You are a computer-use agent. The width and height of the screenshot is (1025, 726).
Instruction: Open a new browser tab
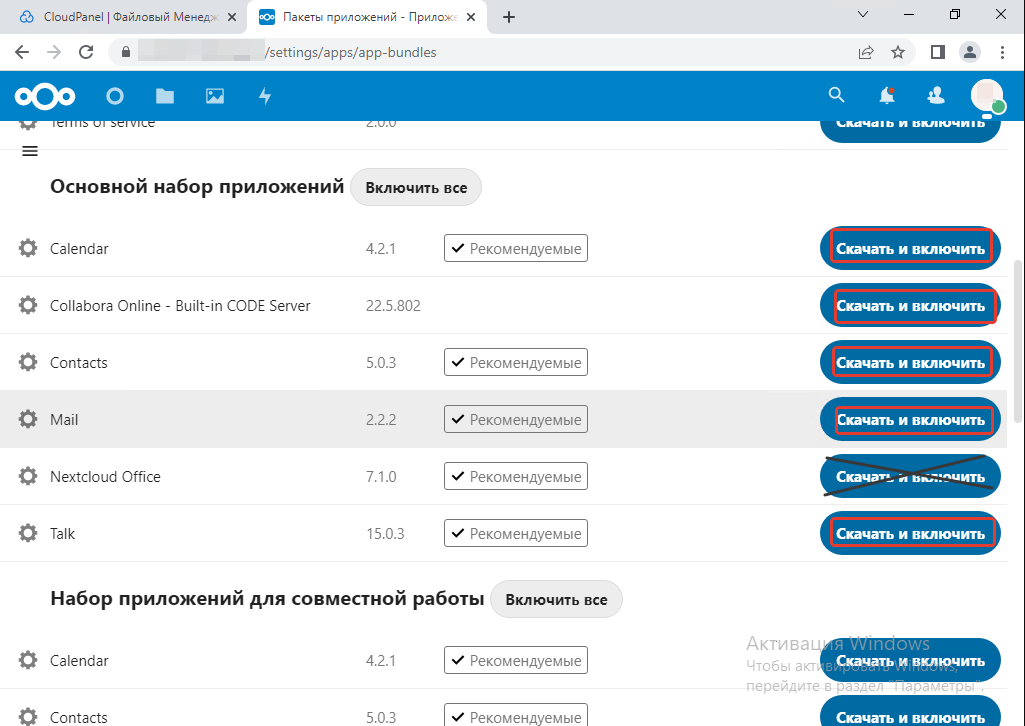[509, 17]
